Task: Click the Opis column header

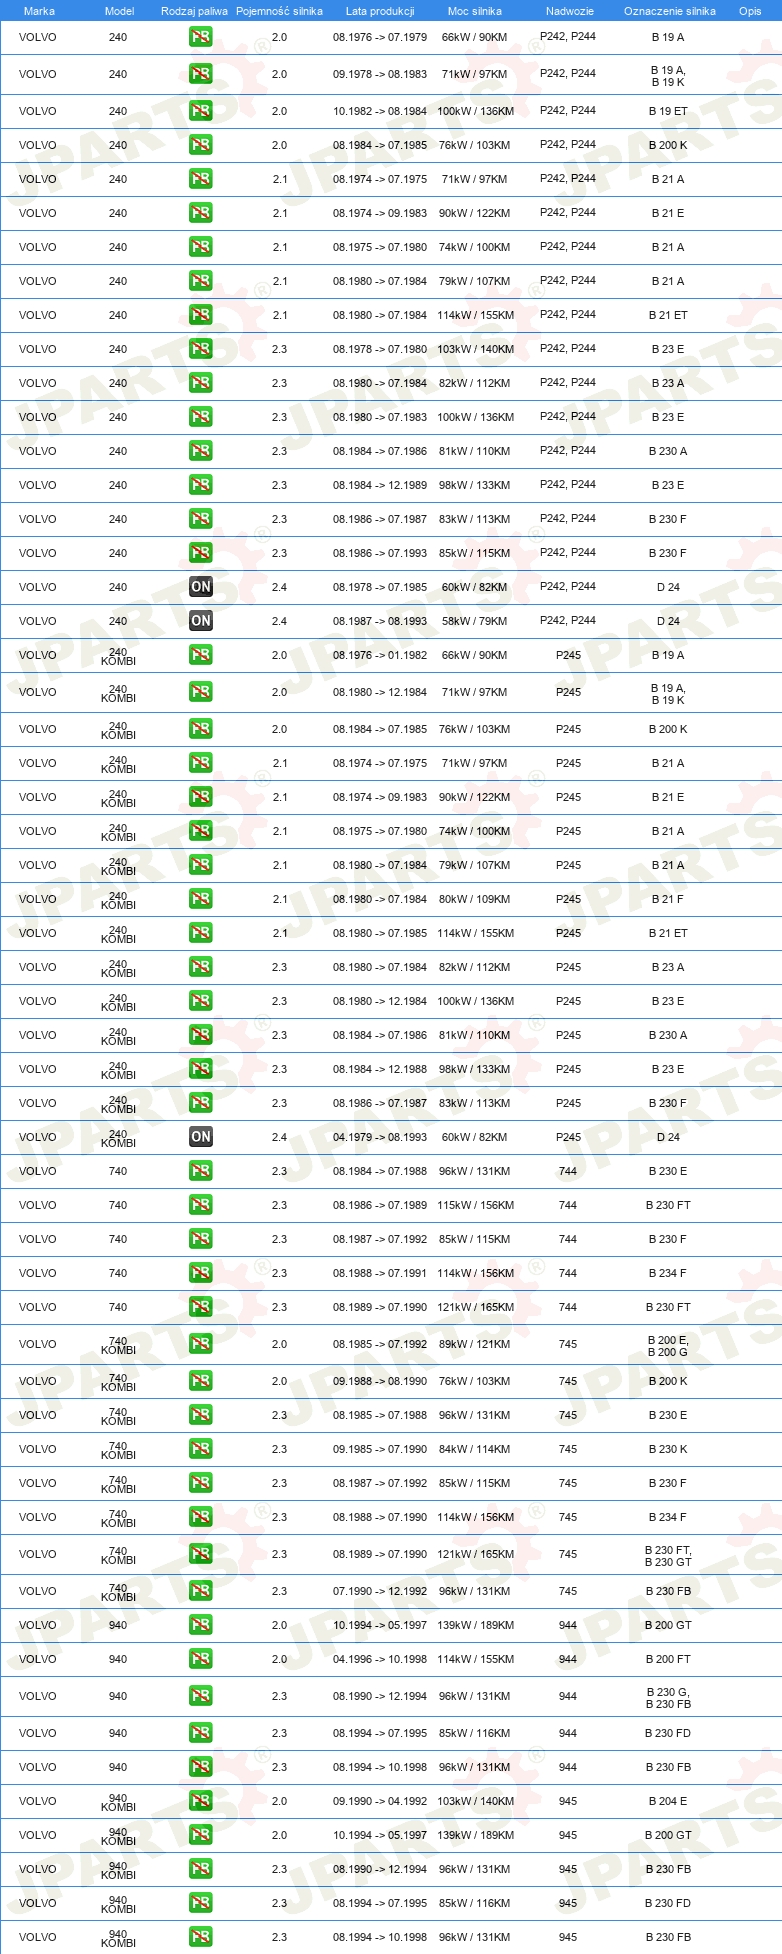Action: pyautogui.click(x=750, y=11)
